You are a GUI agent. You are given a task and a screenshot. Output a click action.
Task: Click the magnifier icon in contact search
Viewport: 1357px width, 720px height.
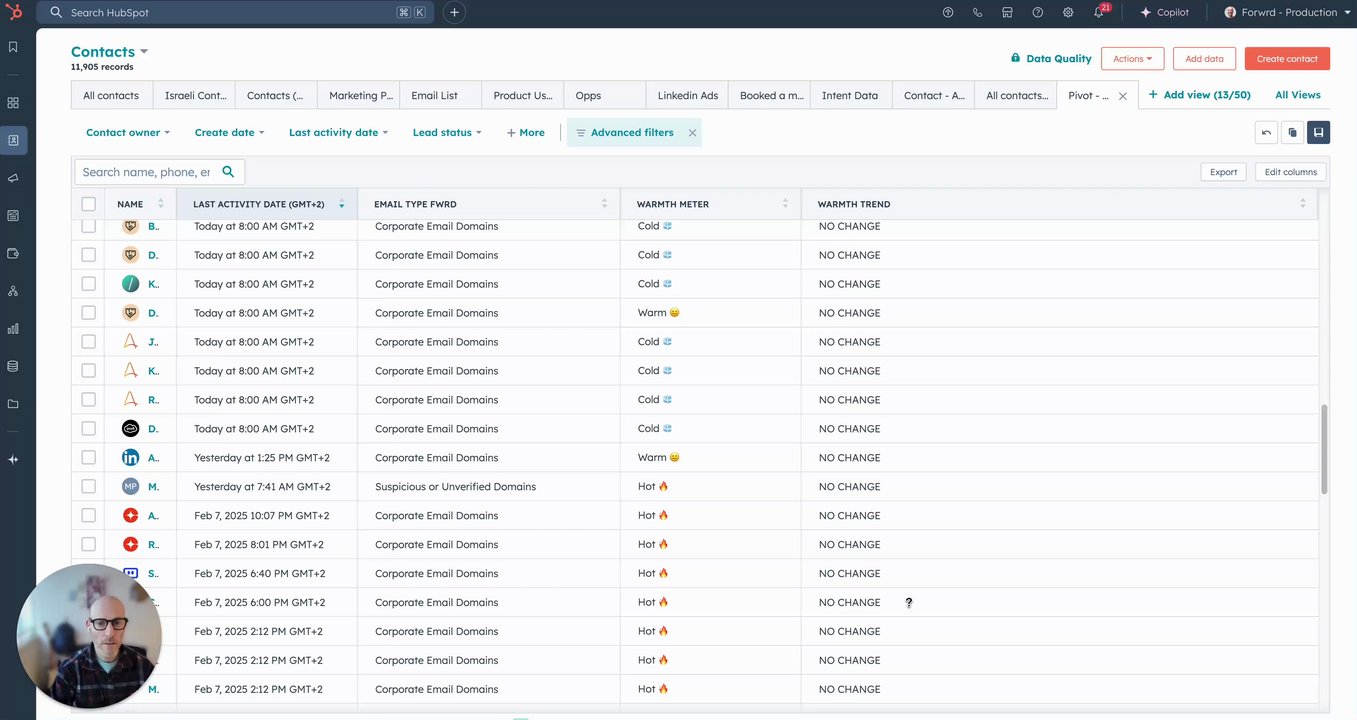tap(228, 172)
